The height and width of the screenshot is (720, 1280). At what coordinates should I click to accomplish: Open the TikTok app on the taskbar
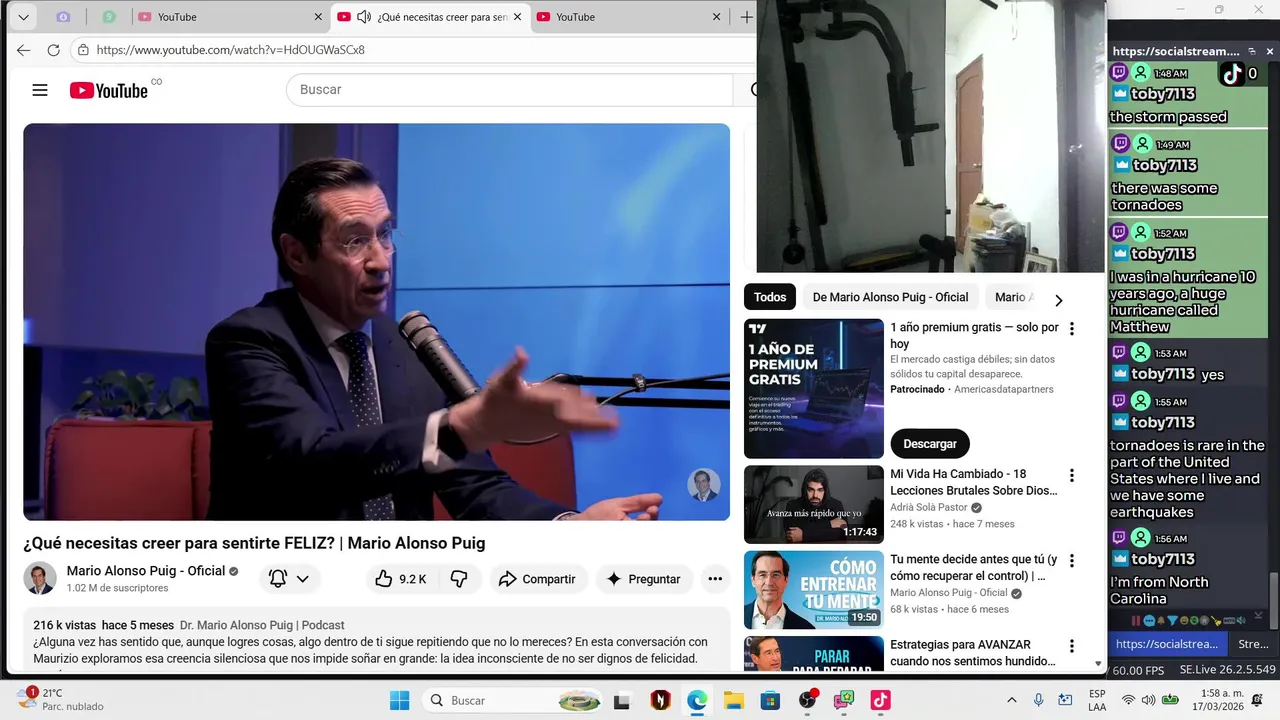880,700
